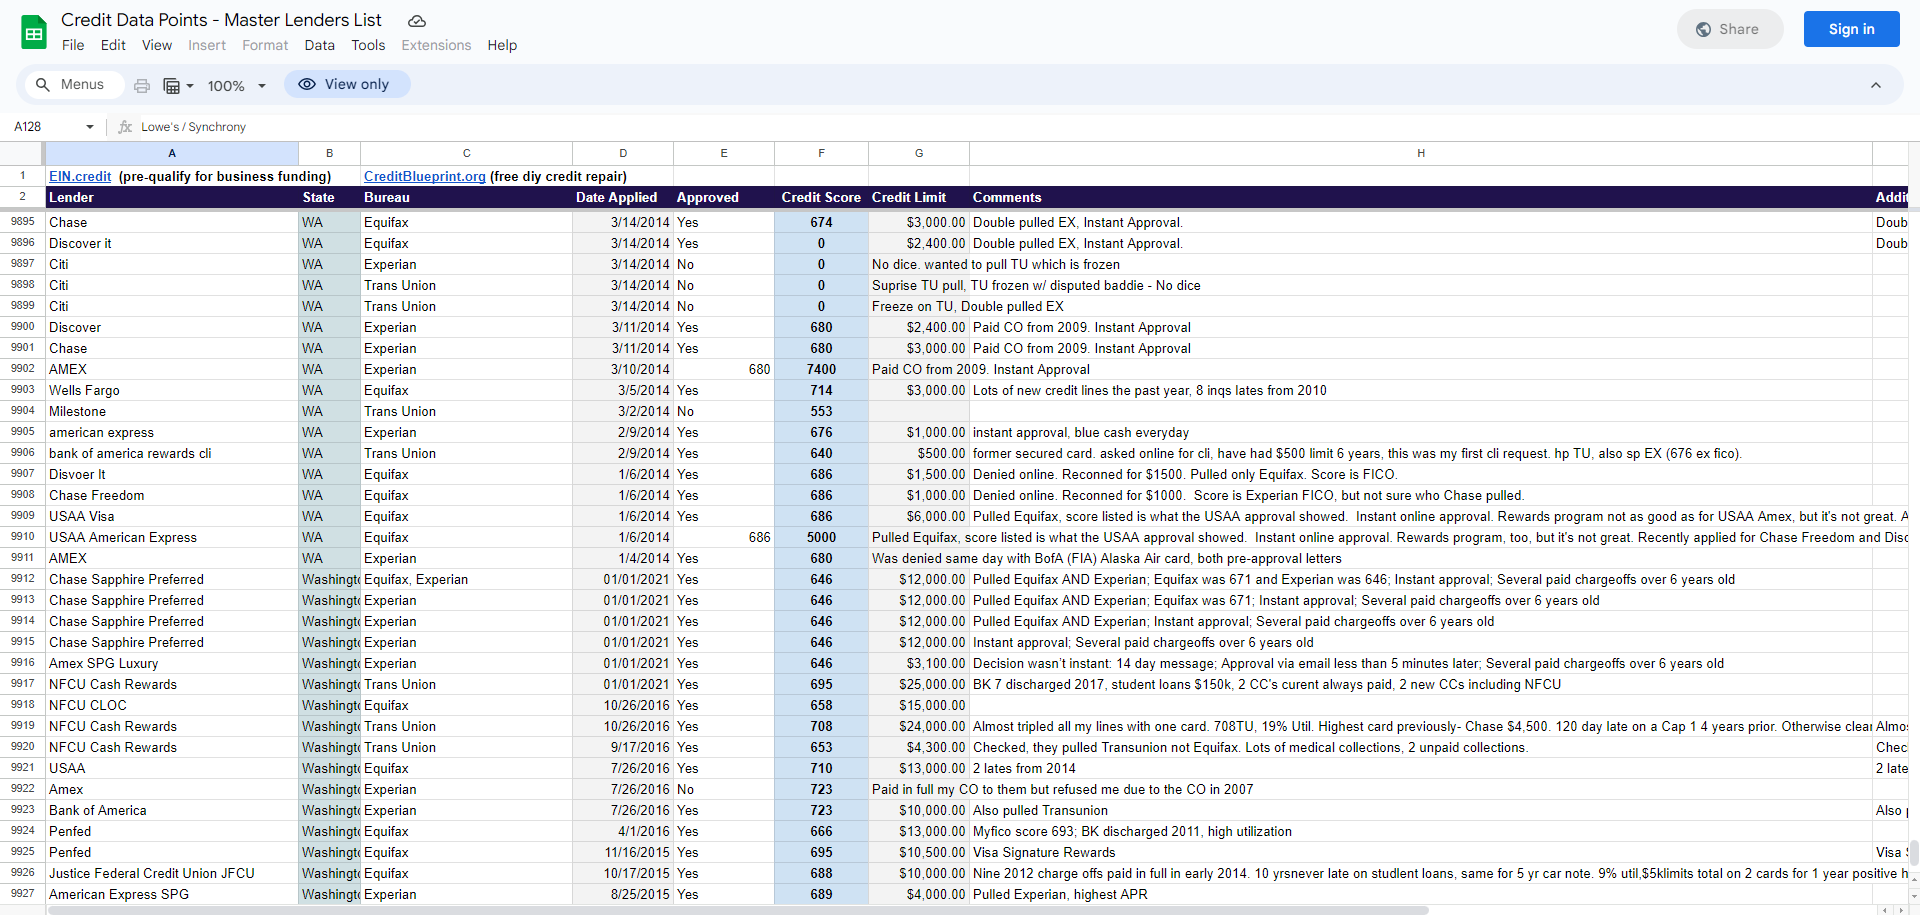Viewport: 1920px width, 915px height.
Task: Click the 'Amex SPG Luxury' cell
Action: [x=172, y=663]
